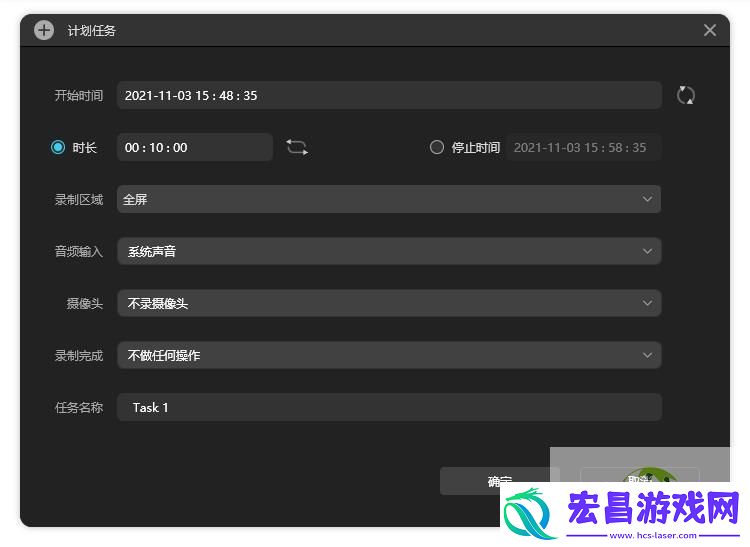Click the 00:10:00 duration field
Screen dimensions: 750x547
coord(195,147)
